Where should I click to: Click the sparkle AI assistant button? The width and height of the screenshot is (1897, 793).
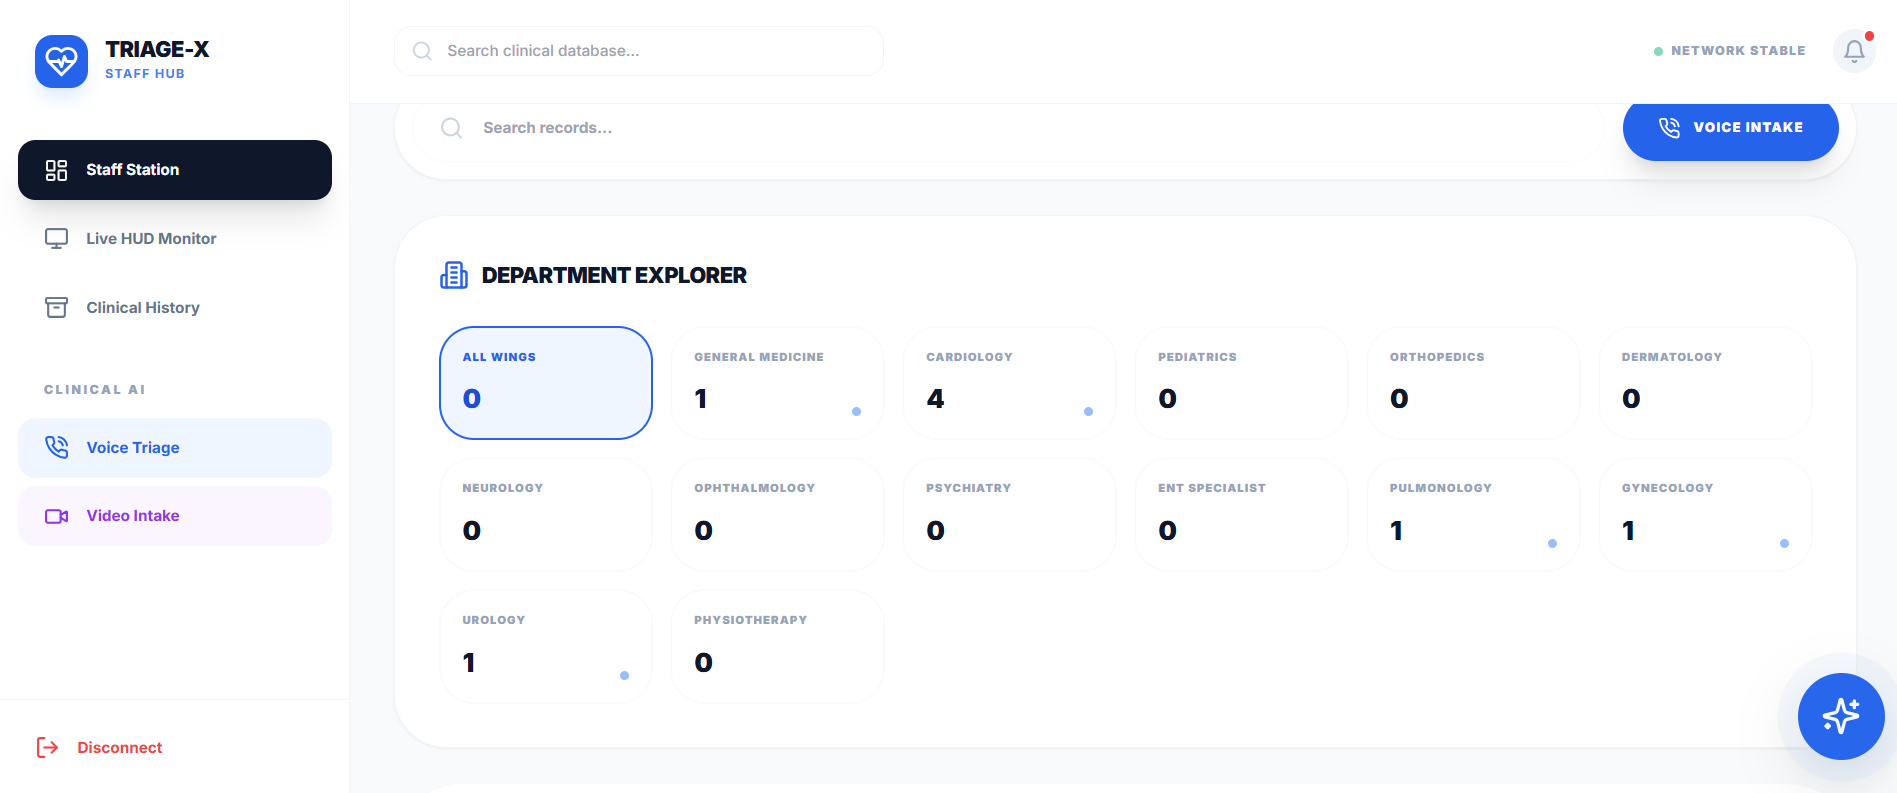[1840, 716]
